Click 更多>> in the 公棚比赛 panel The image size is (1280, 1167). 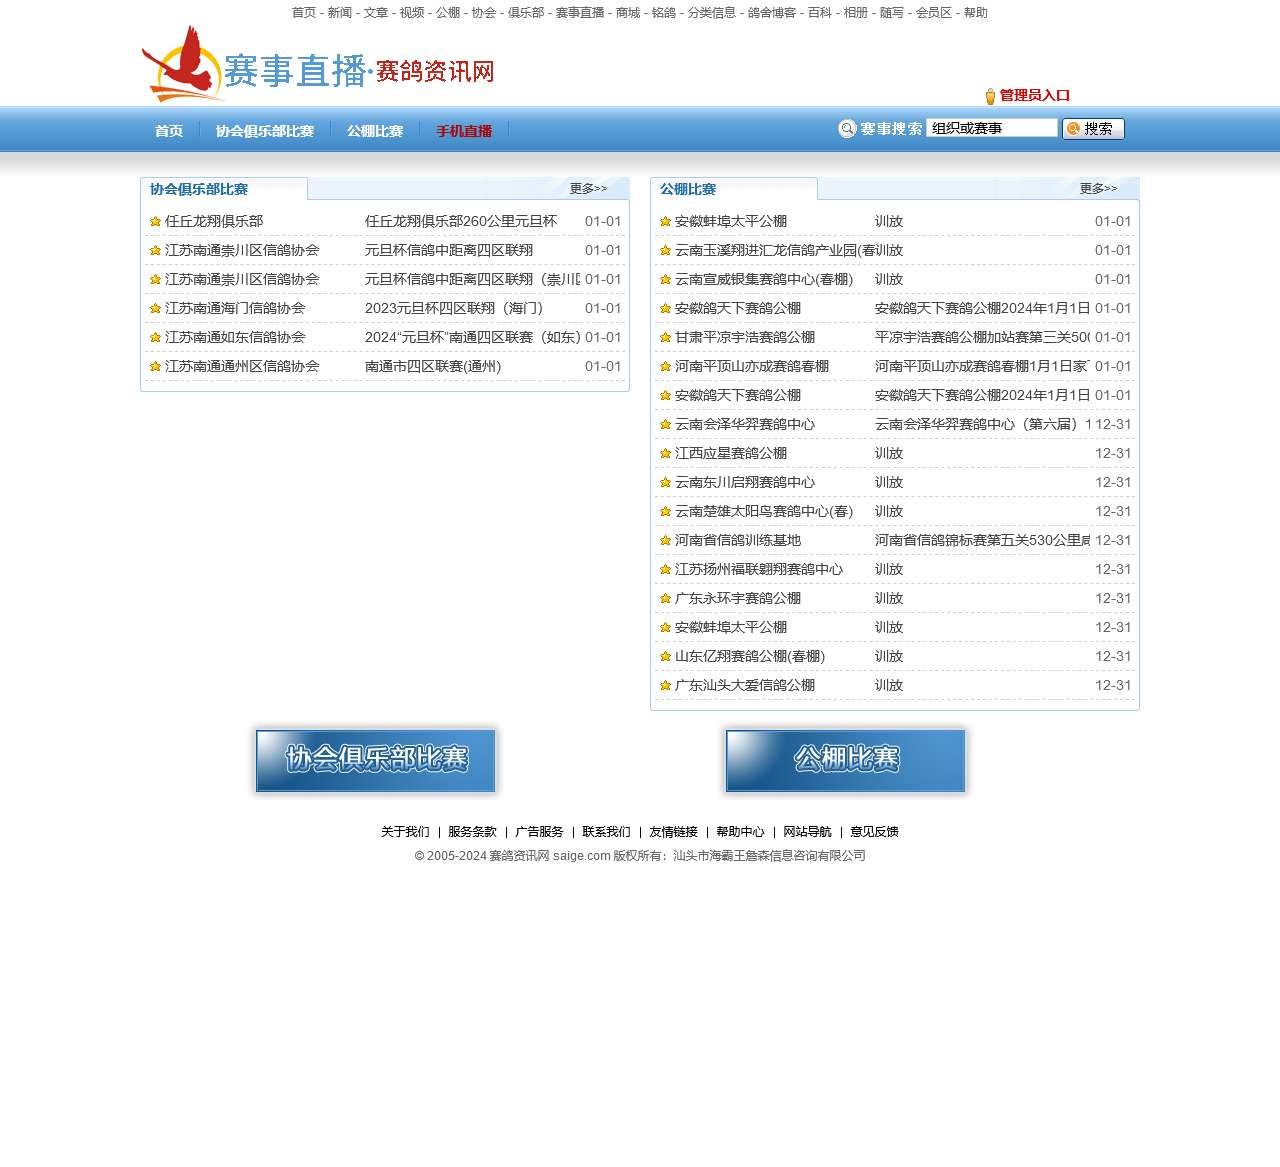coord(1099,187)
